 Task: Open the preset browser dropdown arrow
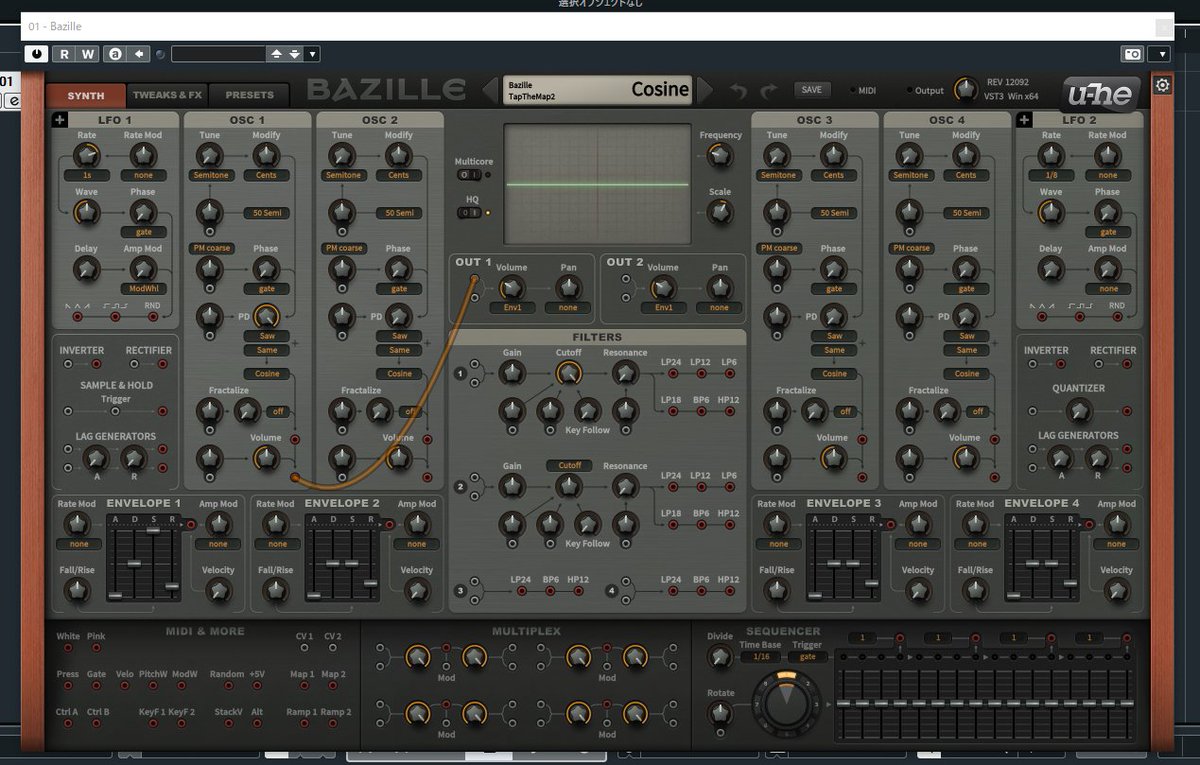[313, 53]
